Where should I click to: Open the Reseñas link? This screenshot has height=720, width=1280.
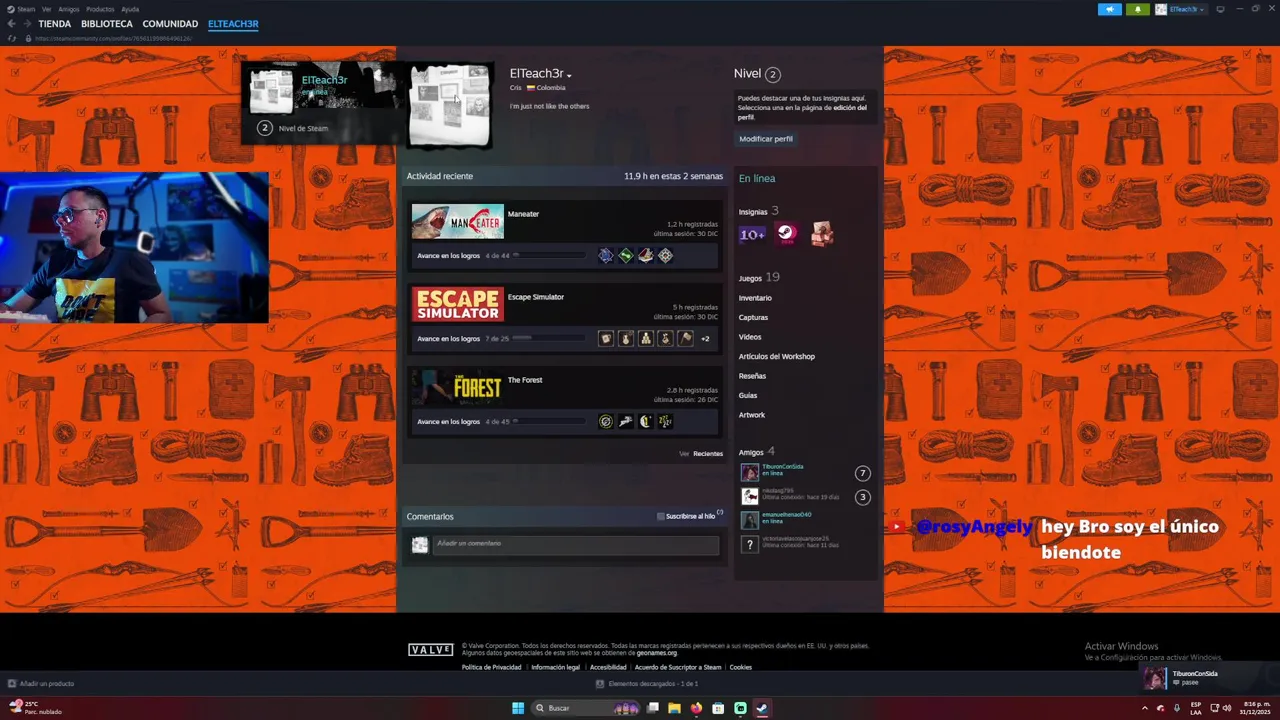coord(752,376)
